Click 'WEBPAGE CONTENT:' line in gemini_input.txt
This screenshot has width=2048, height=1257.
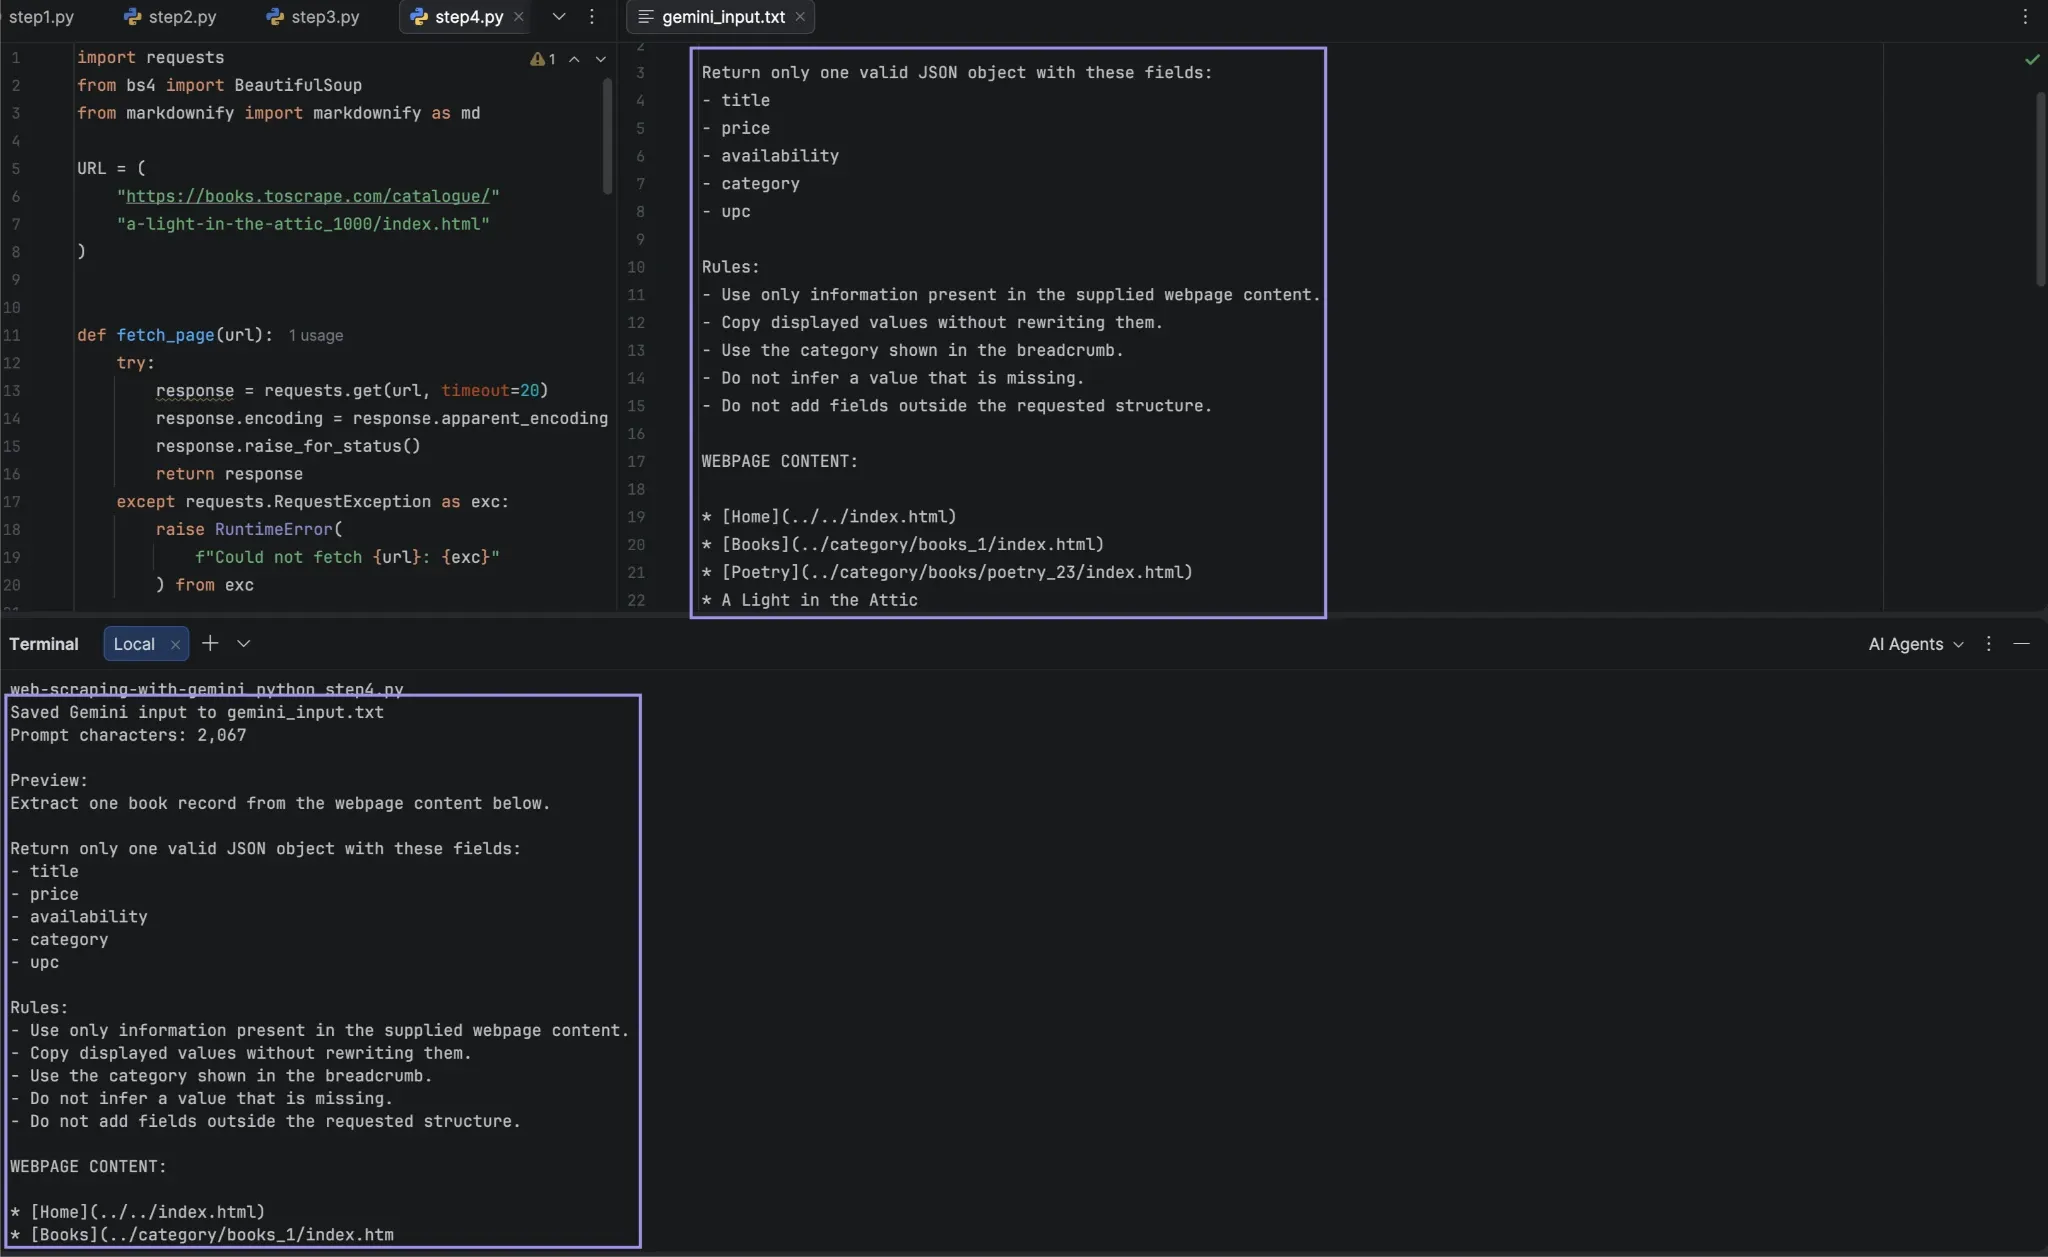coord(779,461)
